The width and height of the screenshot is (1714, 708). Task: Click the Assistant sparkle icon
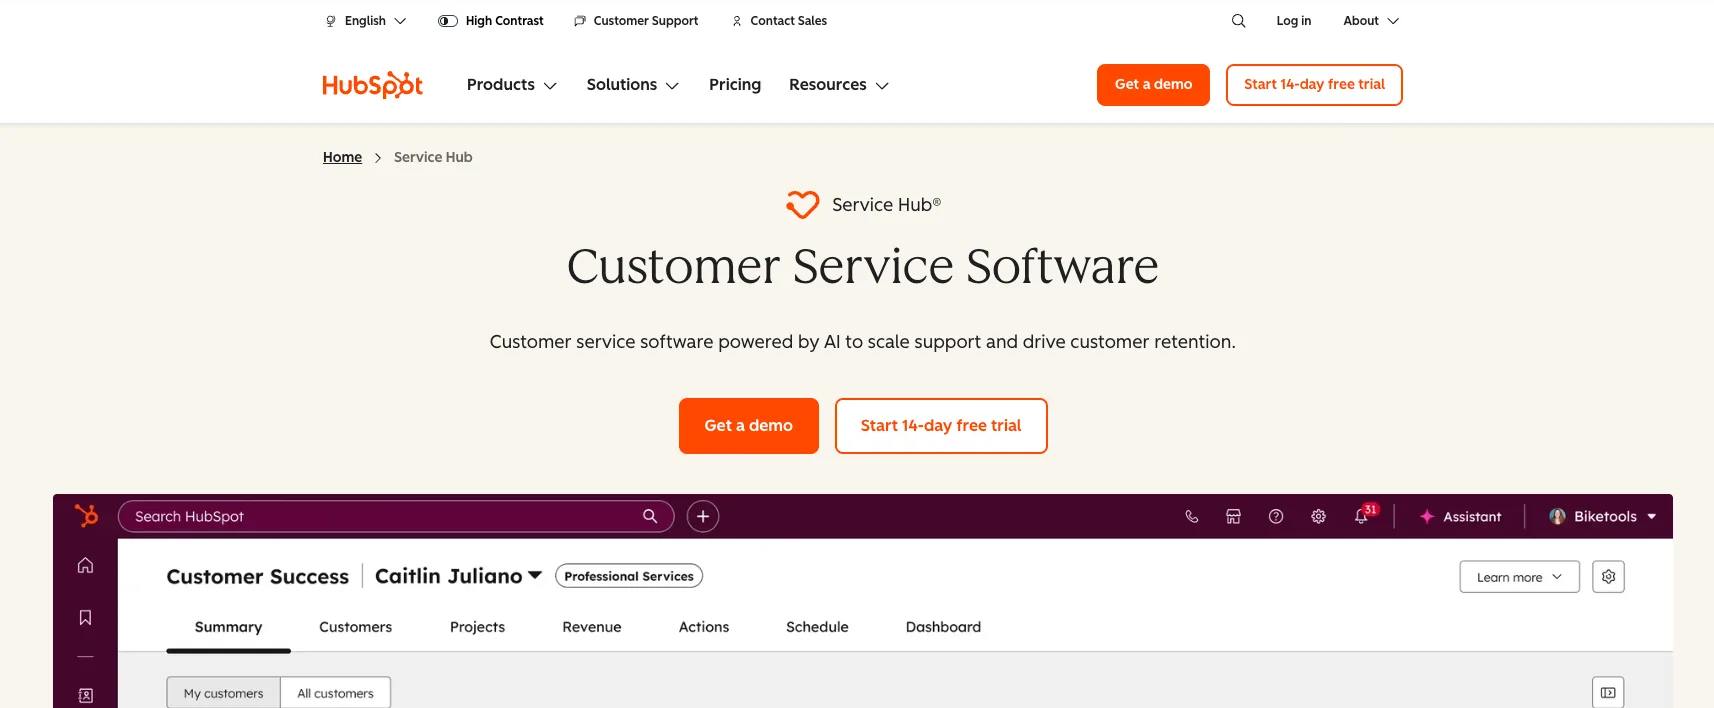coord(1427,516)
